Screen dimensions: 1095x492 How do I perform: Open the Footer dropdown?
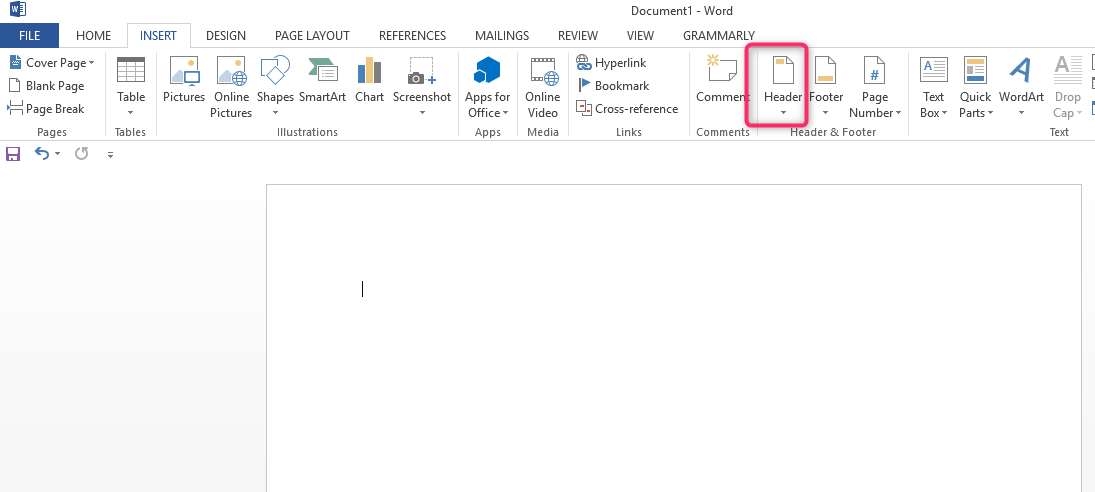(826, 87)
